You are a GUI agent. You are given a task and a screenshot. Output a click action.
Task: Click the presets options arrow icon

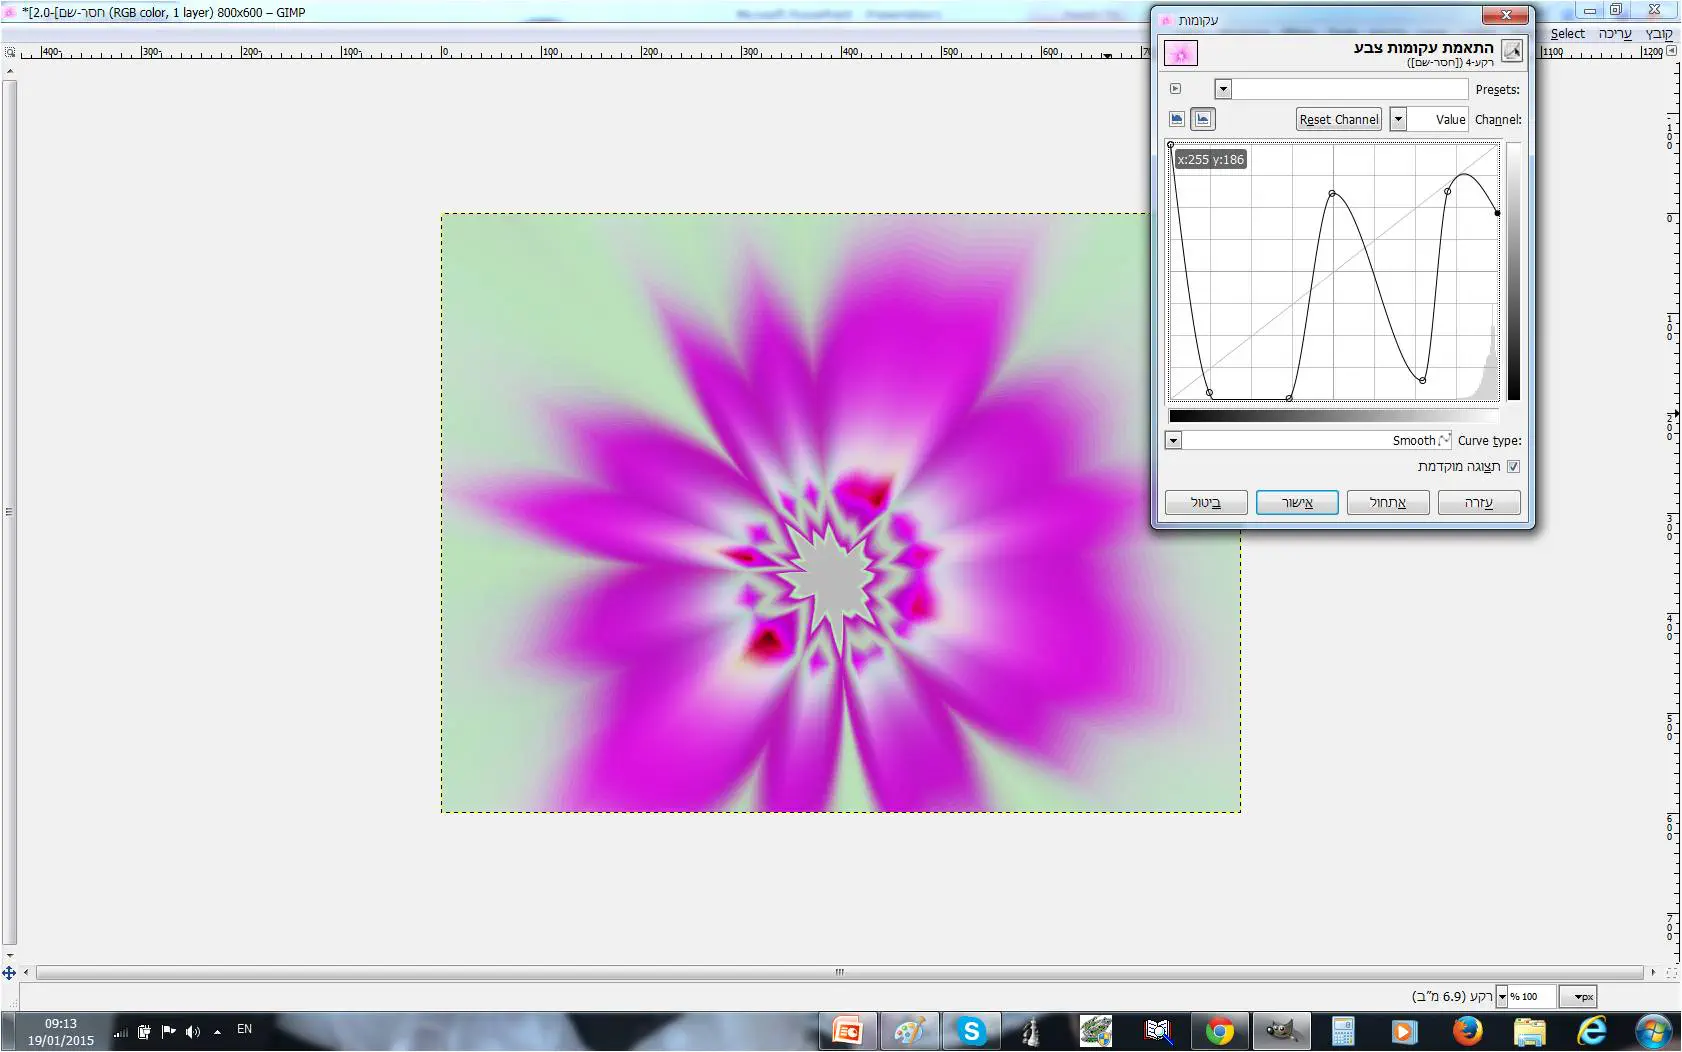pos(1176,89)
